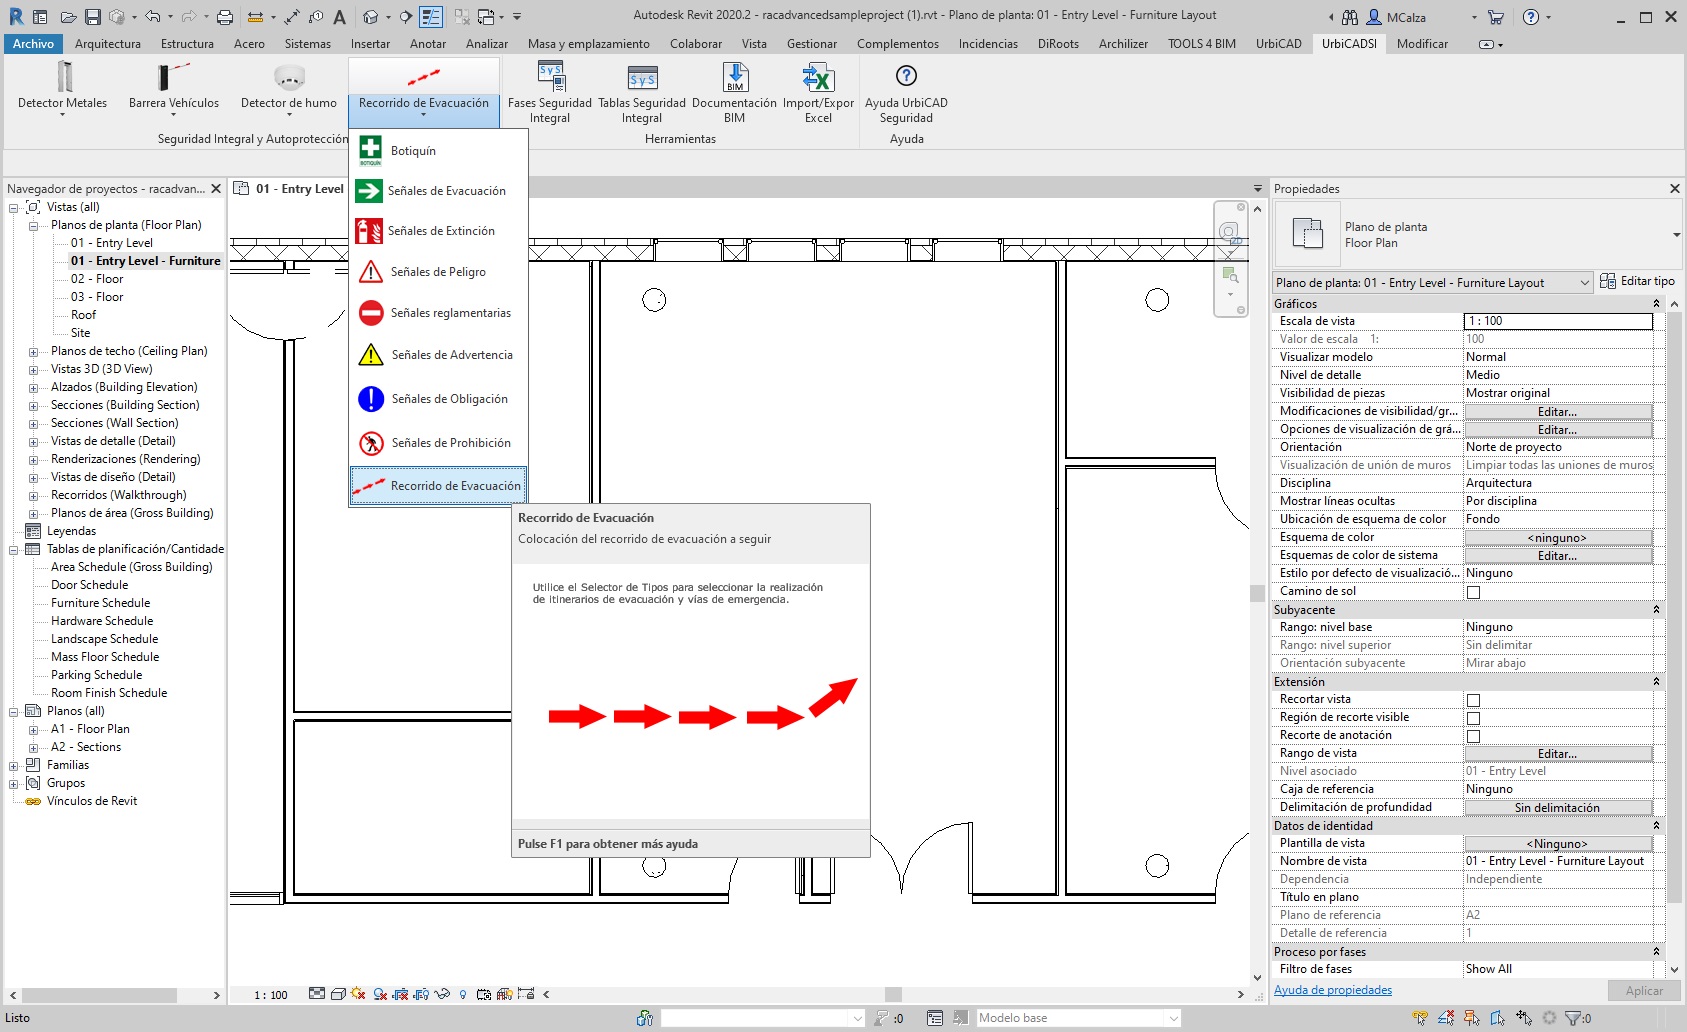The width and height of the screenshot is (1687, 1032).
Task: Click the Editar tipo button
Action: click(1637, 282)
